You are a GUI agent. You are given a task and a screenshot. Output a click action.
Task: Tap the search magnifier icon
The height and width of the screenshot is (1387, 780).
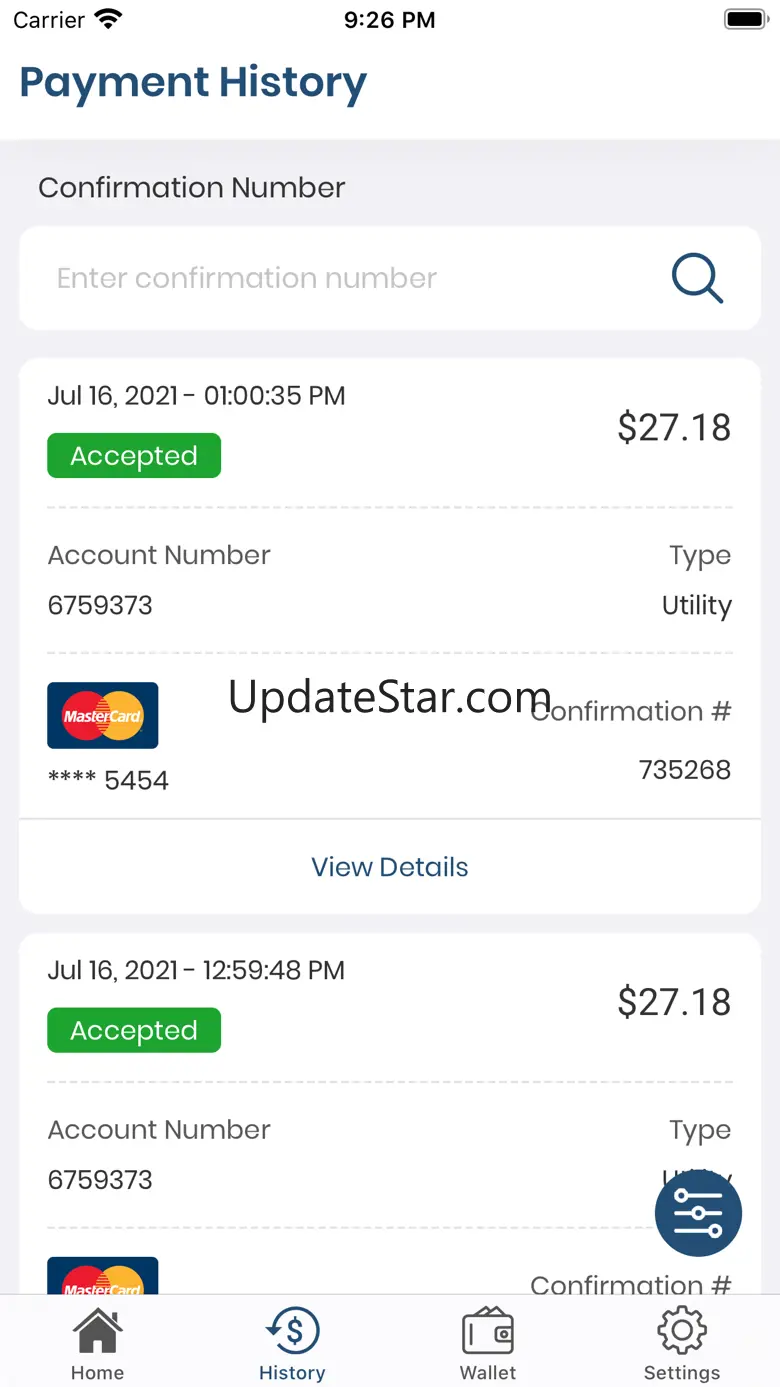pos(697,278)
